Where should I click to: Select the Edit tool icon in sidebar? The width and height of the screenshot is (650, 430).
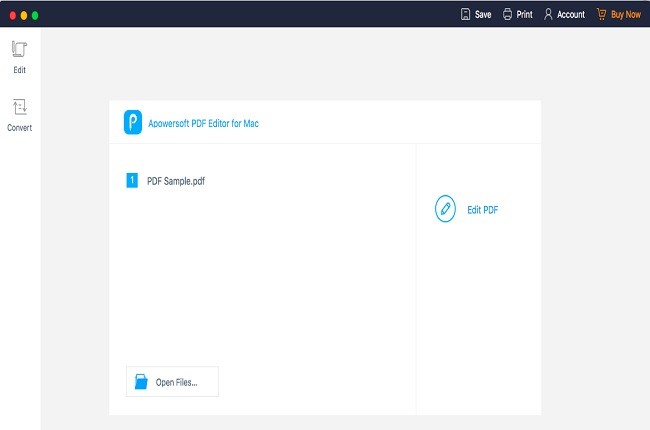tap(19, 49)
